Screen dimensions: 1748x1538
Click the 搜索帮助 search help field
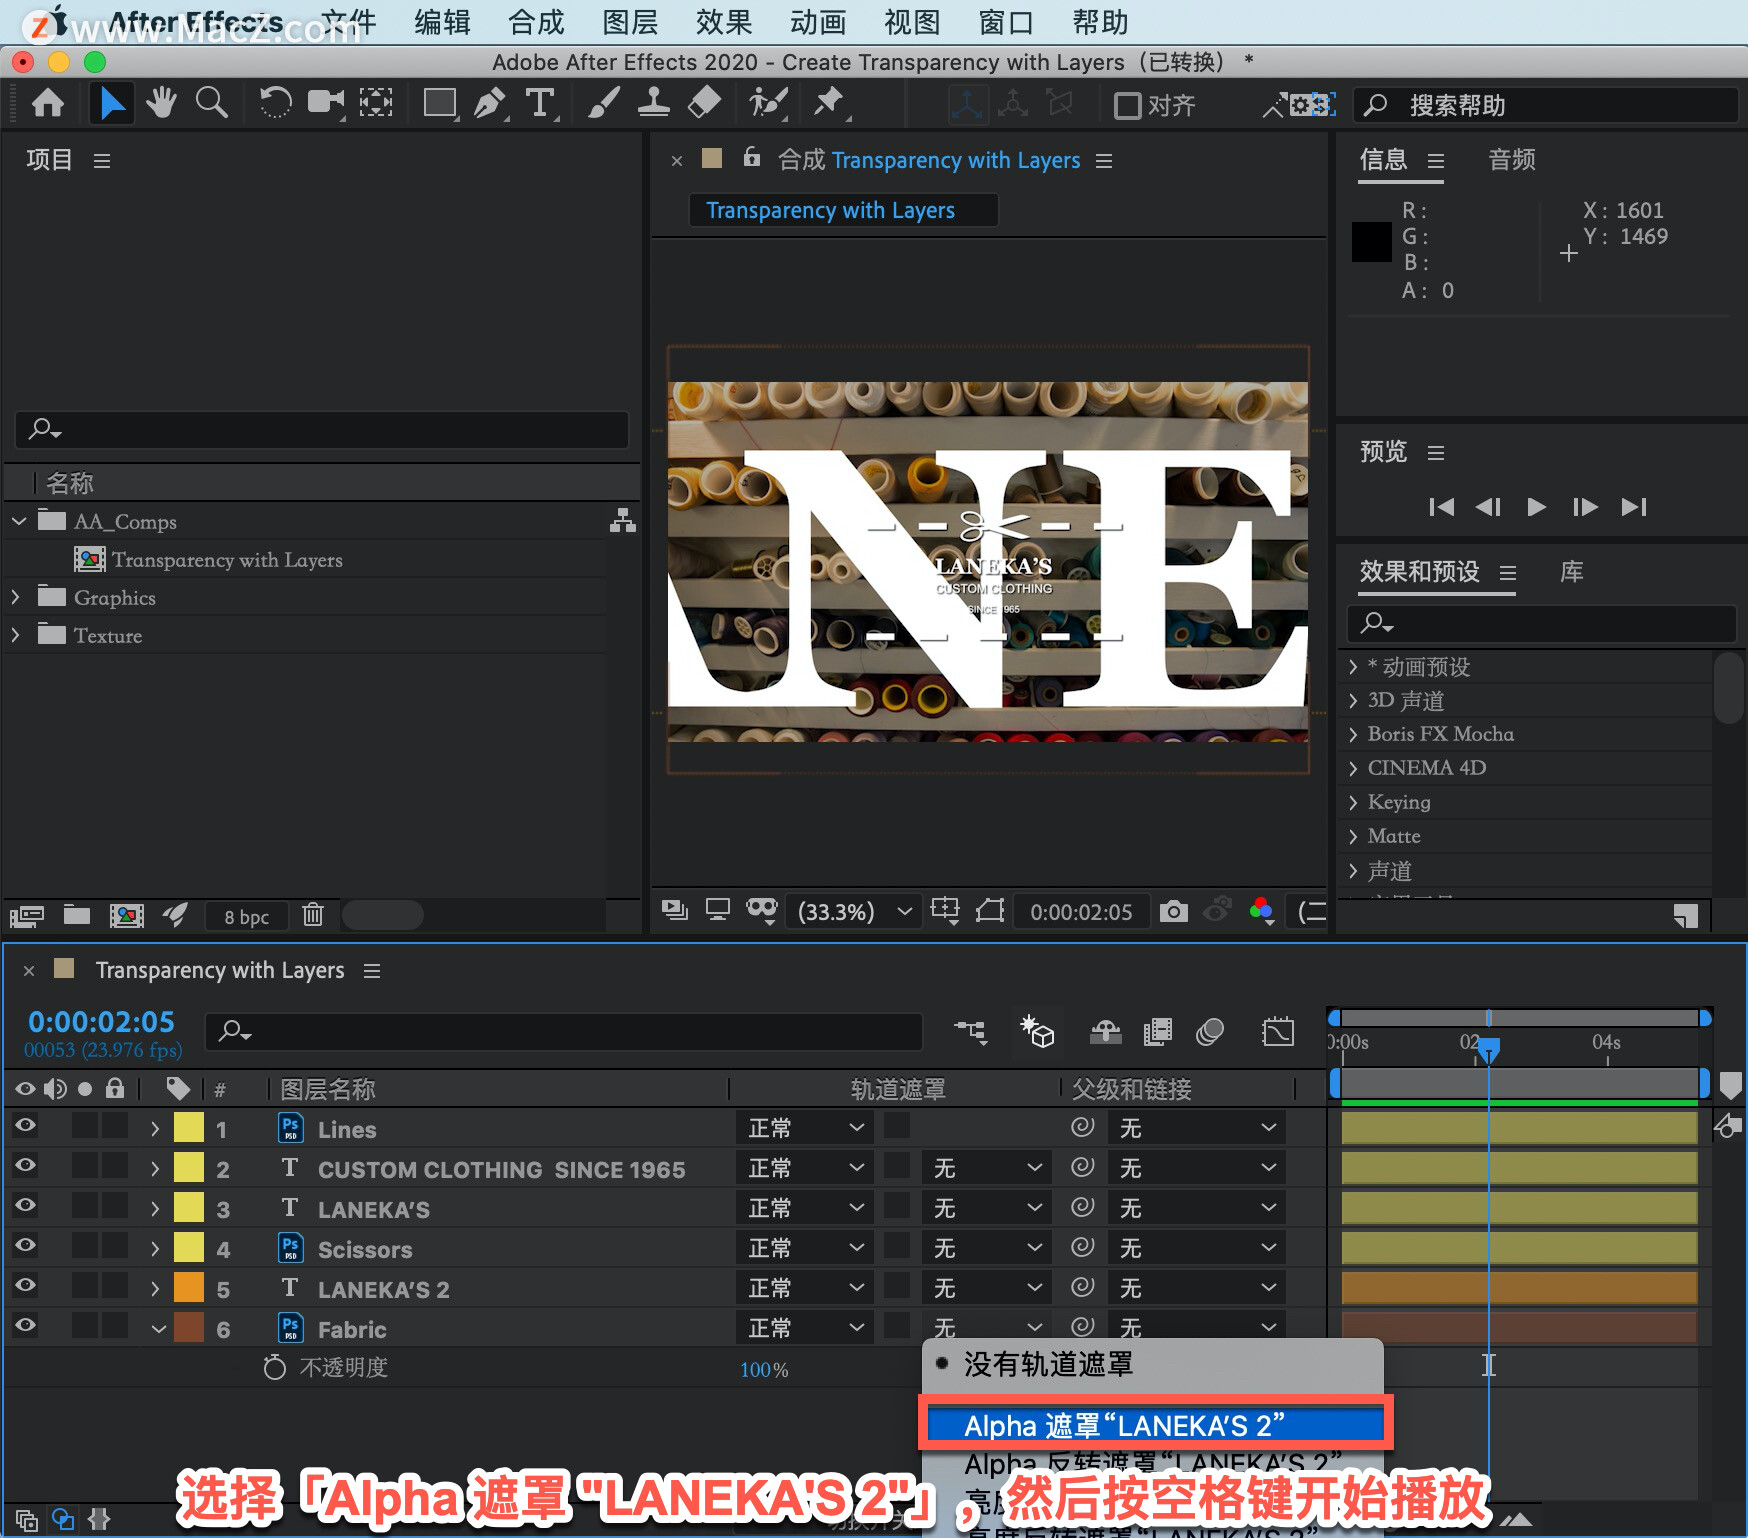pos(1546,105)
